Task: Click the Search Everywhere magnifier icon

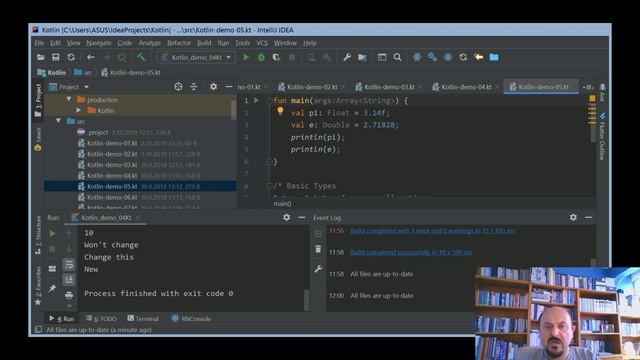Action: pyautogui.click(x=397, y=58)
